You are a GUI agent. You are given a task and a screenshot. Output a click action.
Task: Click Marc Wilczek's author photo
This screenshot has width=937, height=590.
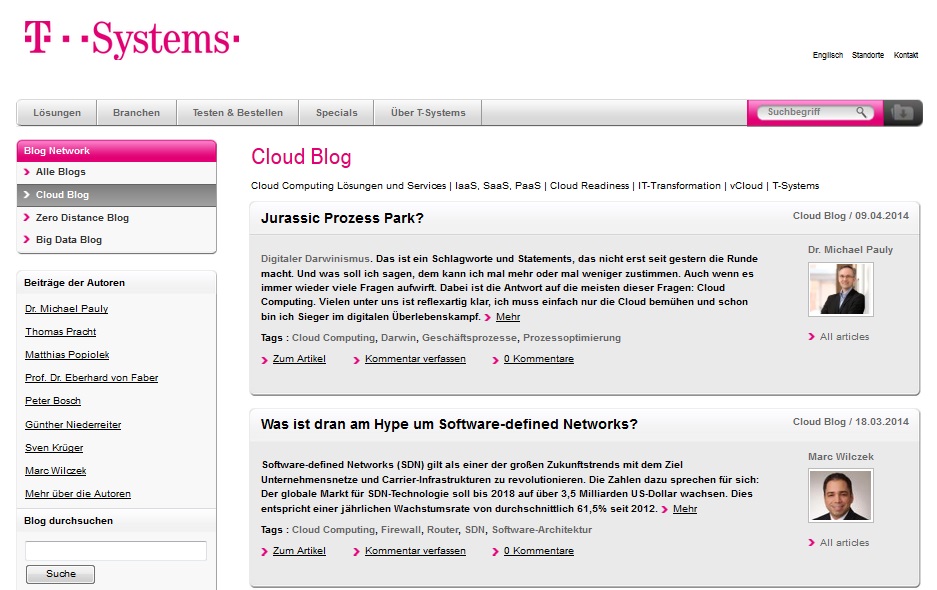tap(840, 495)
